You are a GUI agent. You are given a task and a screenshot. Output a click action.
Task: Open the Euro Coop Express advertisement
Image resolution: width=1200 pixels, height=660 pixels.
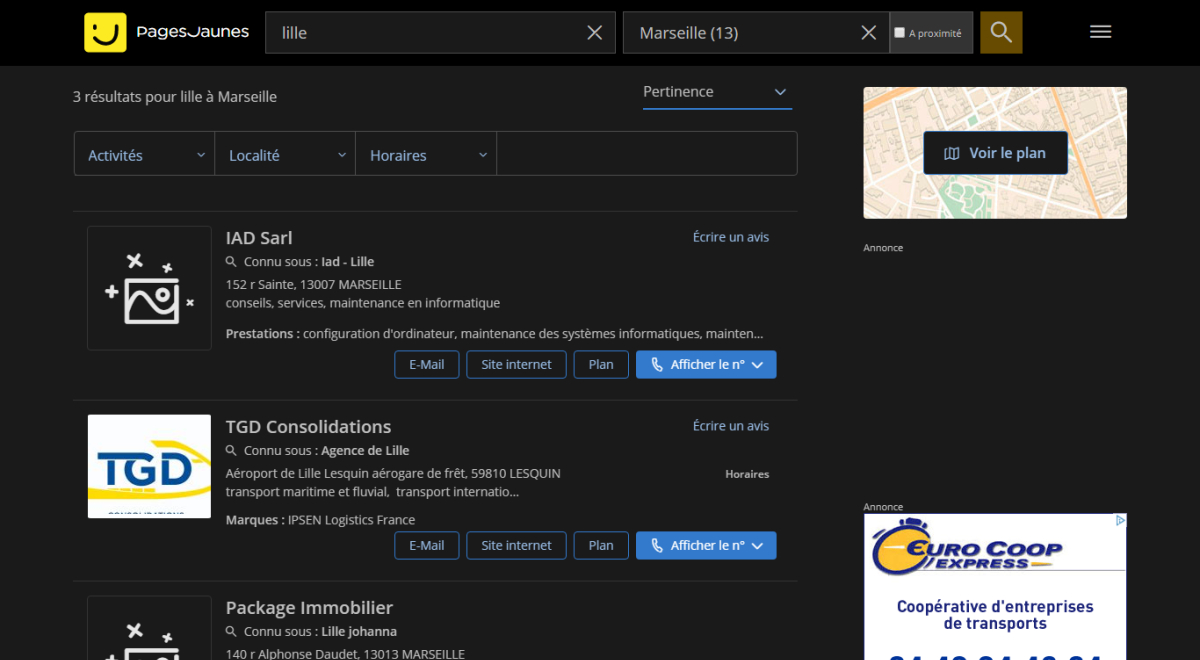[x=995, y=586]
